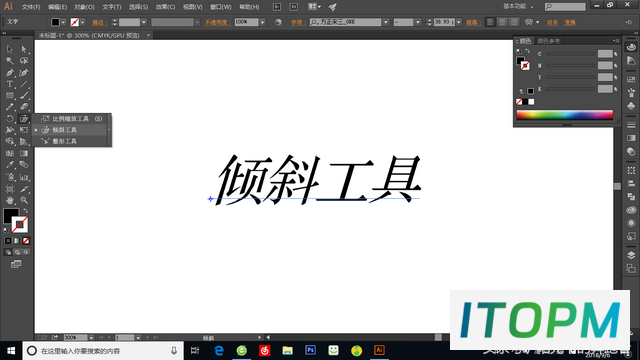
Task: Enable Draw Behind mode
Action: click(x=17, y=252)
